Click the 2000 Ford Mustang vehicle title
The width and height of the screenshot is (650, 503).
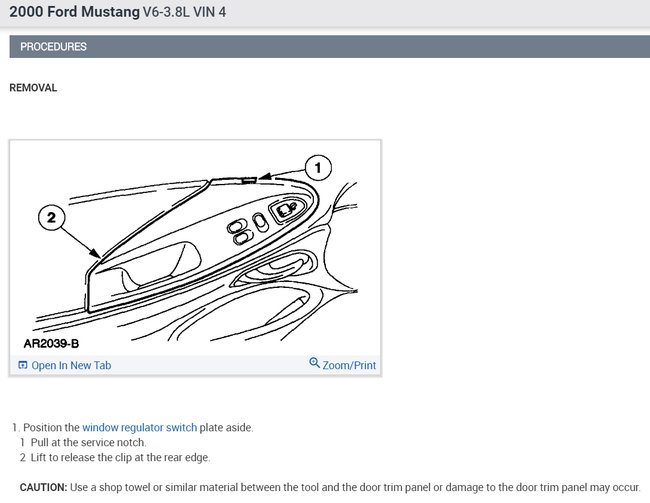(74, 12)
